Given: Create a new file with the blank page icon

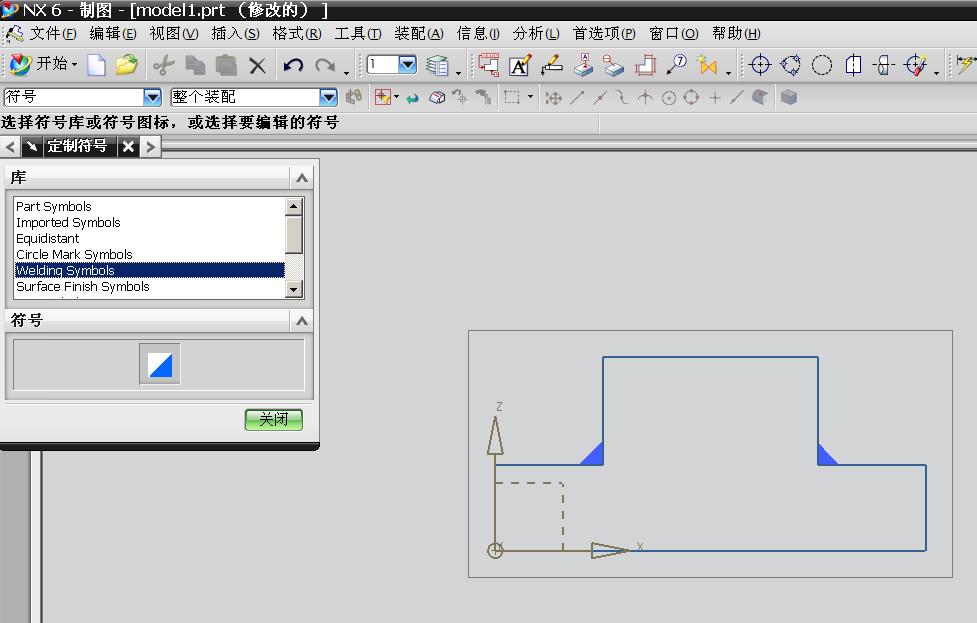Looking at the screenshot, I should [96, 65].
